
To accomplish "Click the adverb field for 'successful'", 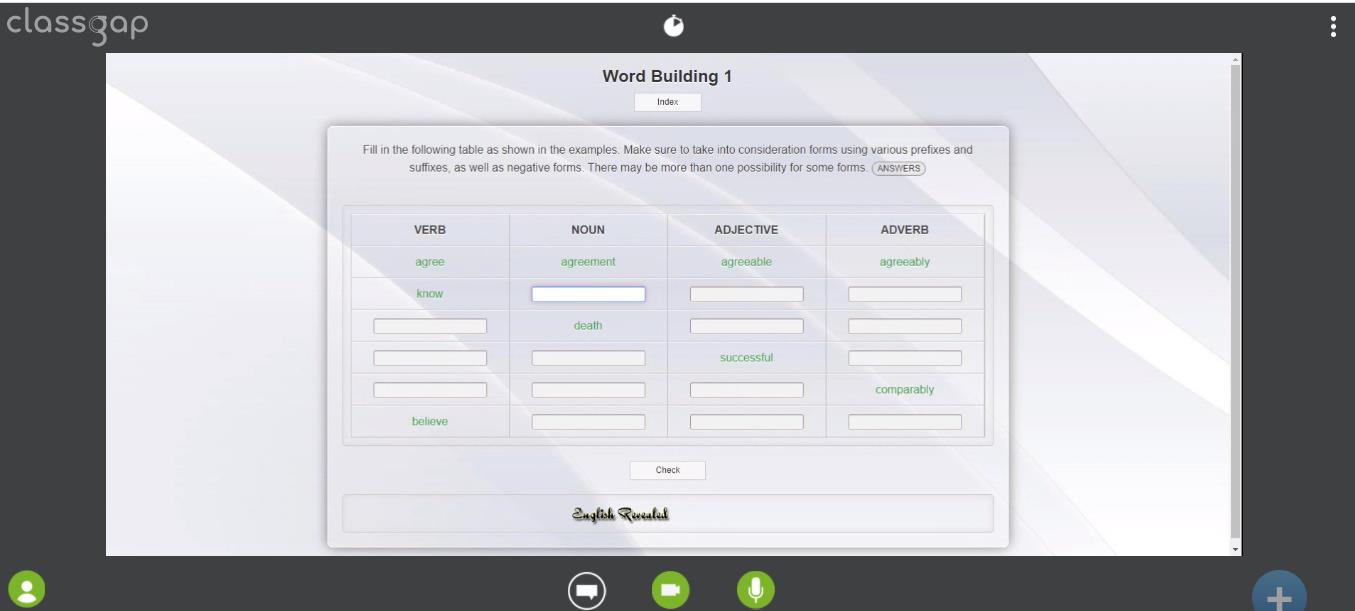I will 905,358.
